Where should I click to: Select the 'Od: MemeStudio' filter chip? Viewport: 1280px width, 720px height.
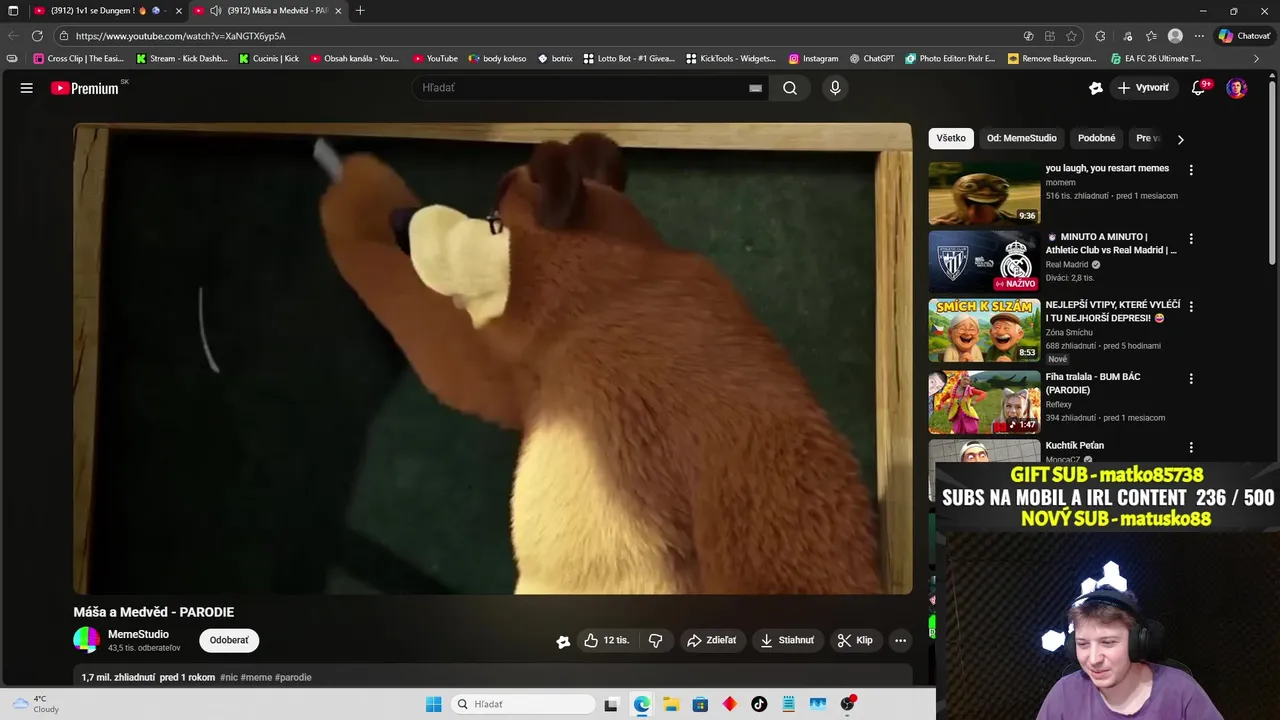pos(1021,138)
